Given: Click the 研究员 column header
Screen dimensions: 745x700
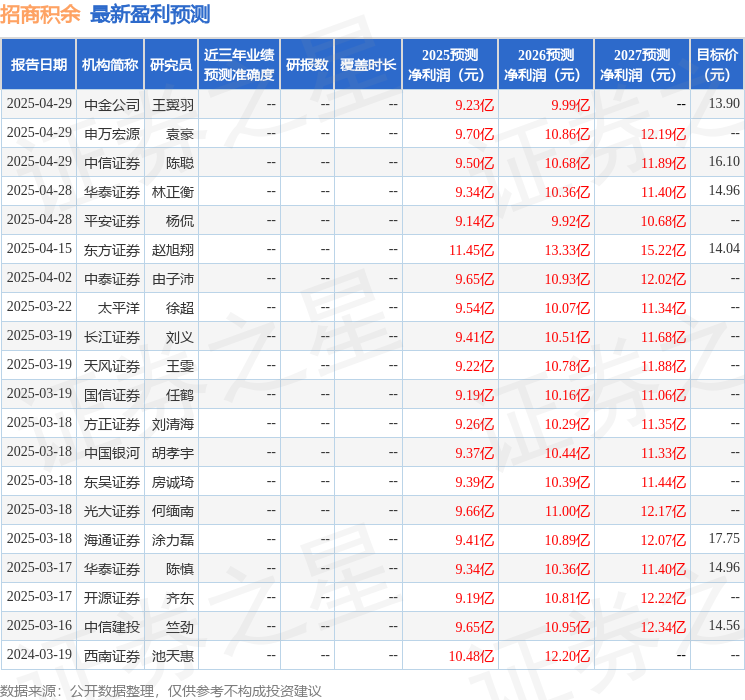Looking at the screenshot, I should point(171,65).
